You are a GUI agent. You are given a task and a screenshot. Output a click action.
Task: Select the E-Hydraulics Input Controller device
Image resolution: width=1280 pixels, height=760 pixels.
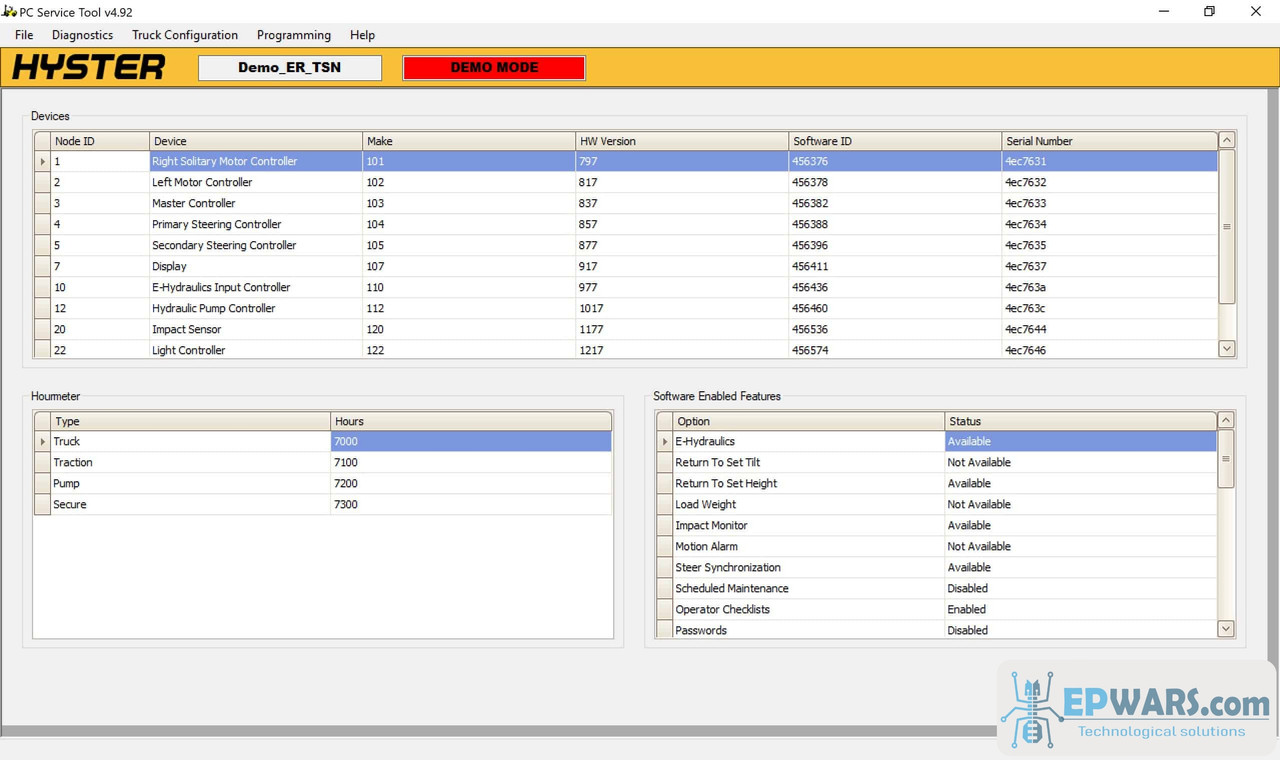(x=626, y=287)
